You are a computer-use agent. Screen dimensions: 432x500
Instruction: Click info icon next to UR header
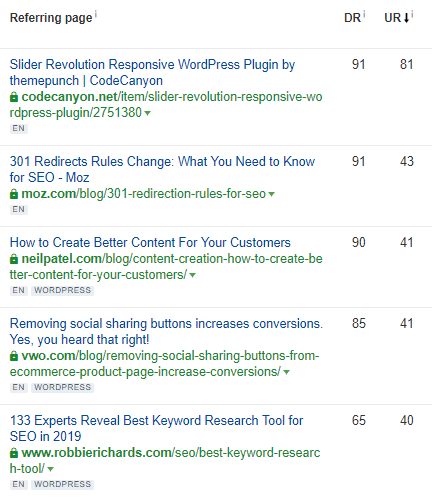click(412, 14)
